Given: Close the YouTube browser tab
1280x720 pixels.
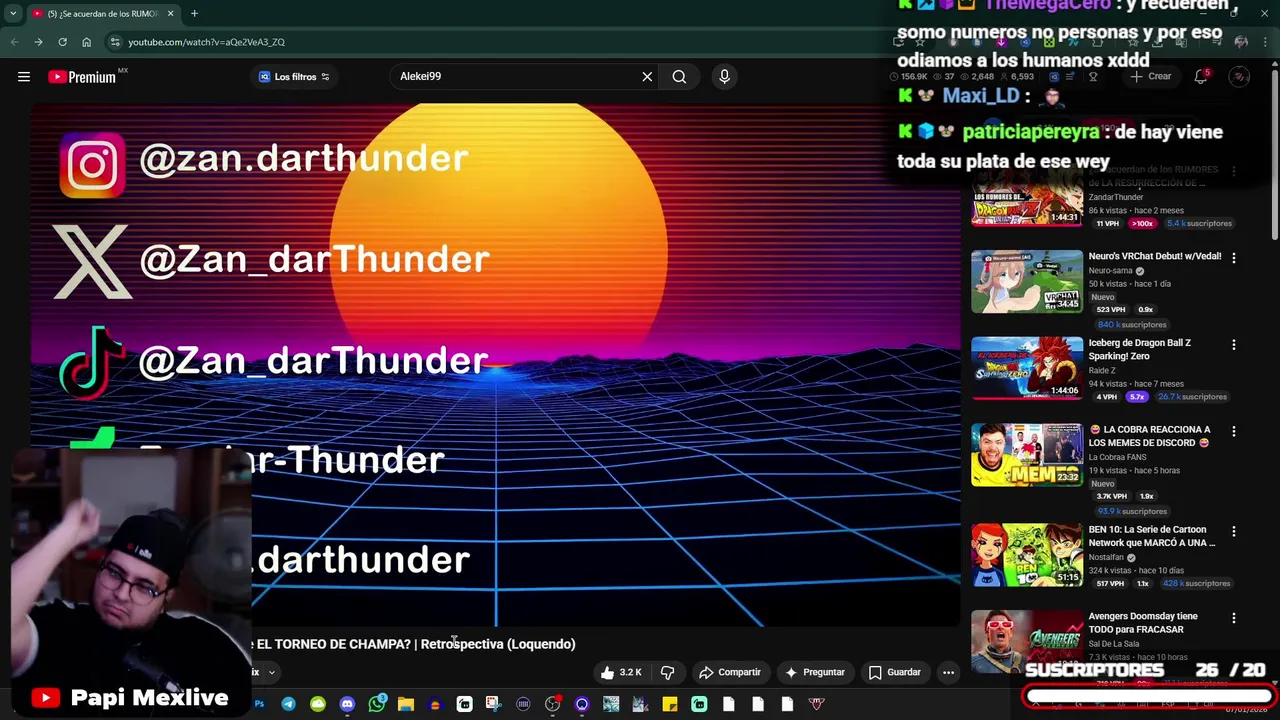Looking at the screenshot, I should 170,14.
